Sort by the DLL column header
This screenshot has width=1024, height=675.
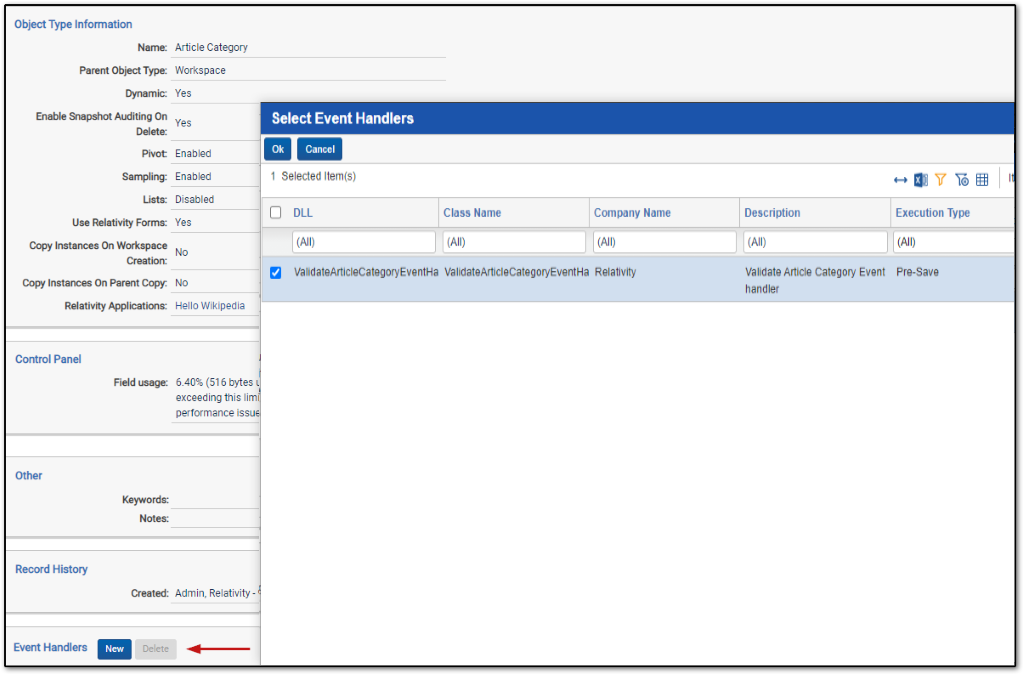(x=302, y=213)
